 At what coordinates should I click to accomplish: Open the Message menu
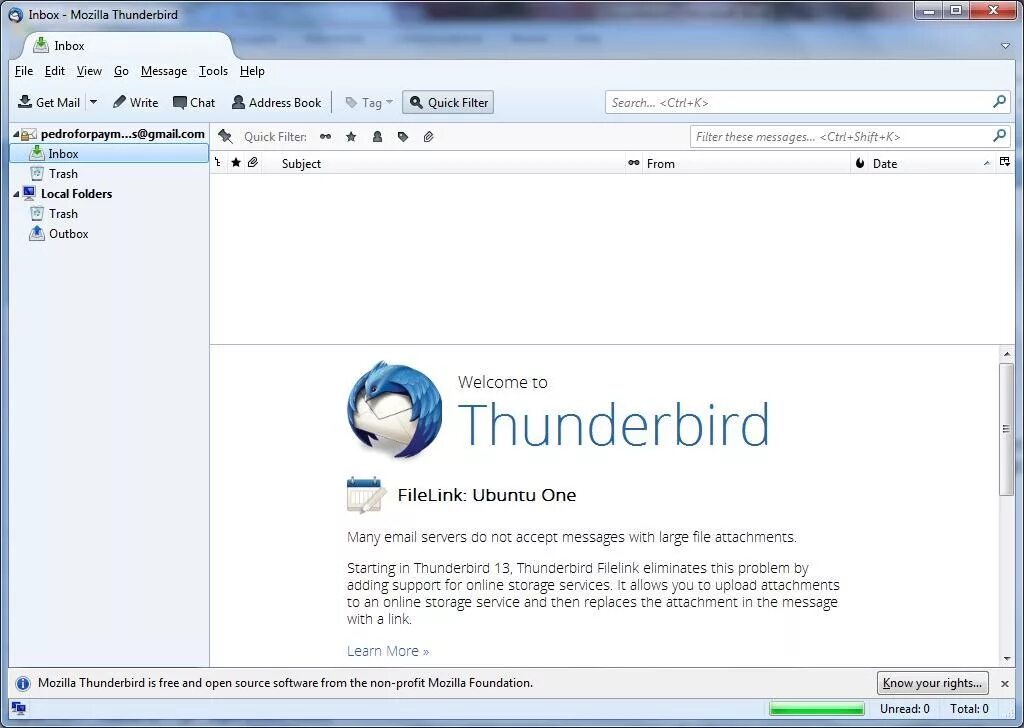[164, 71]
